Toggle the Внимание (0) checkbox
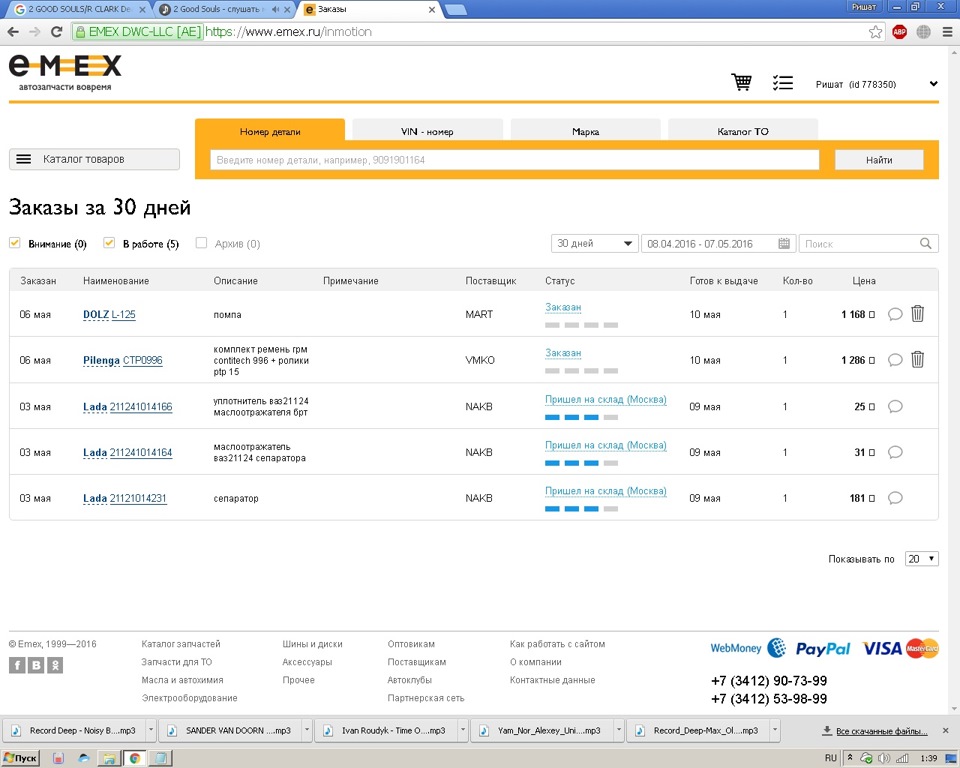This screenshot has width=960, height=768. click(x=15, y=243)
